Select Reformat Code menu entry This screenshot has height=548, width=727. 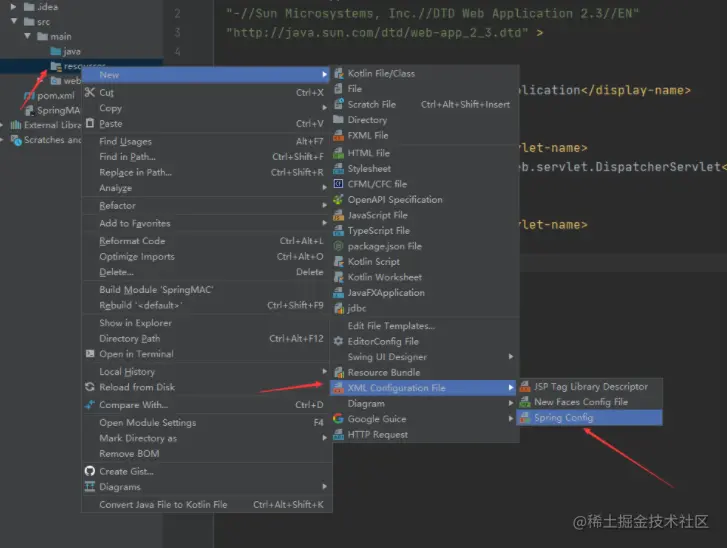pos(205,241)
